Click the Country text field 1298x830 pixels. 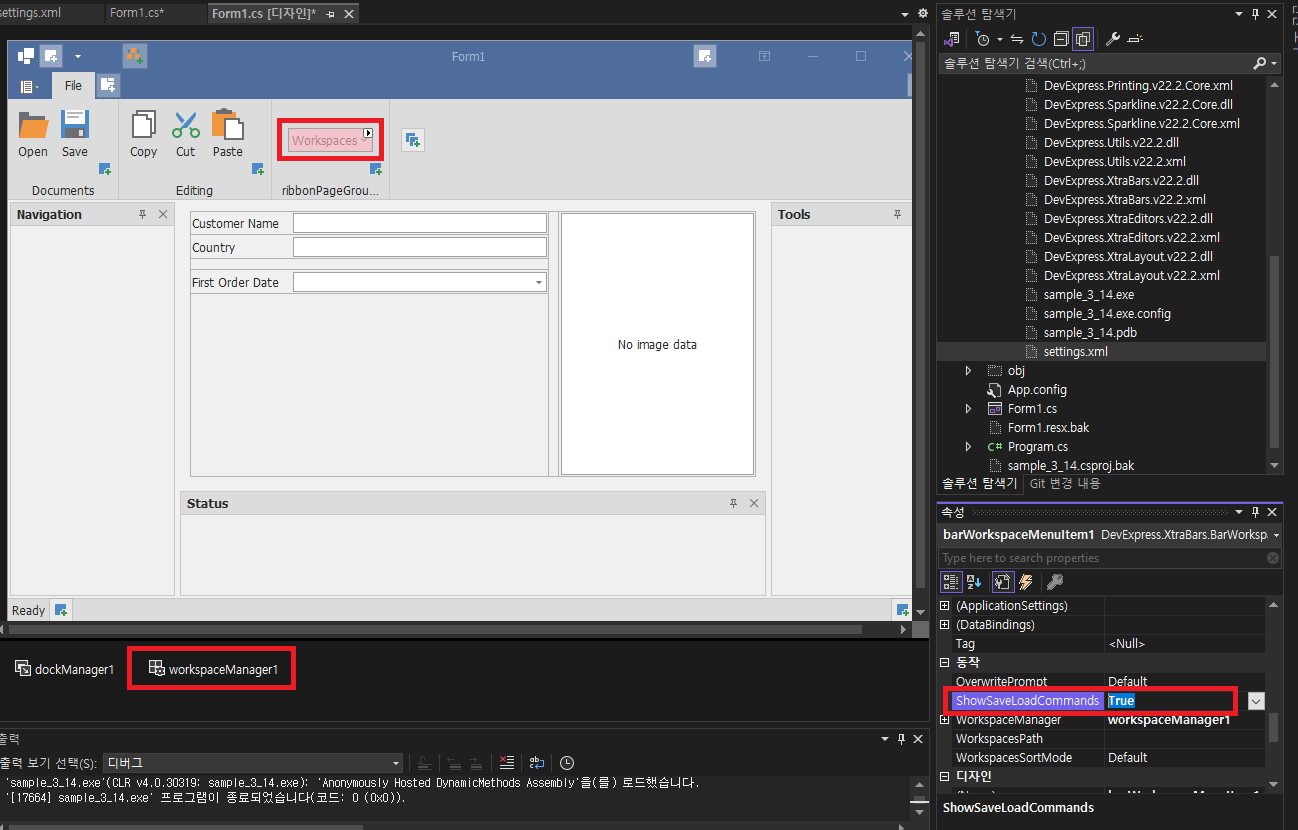point(420,247)
